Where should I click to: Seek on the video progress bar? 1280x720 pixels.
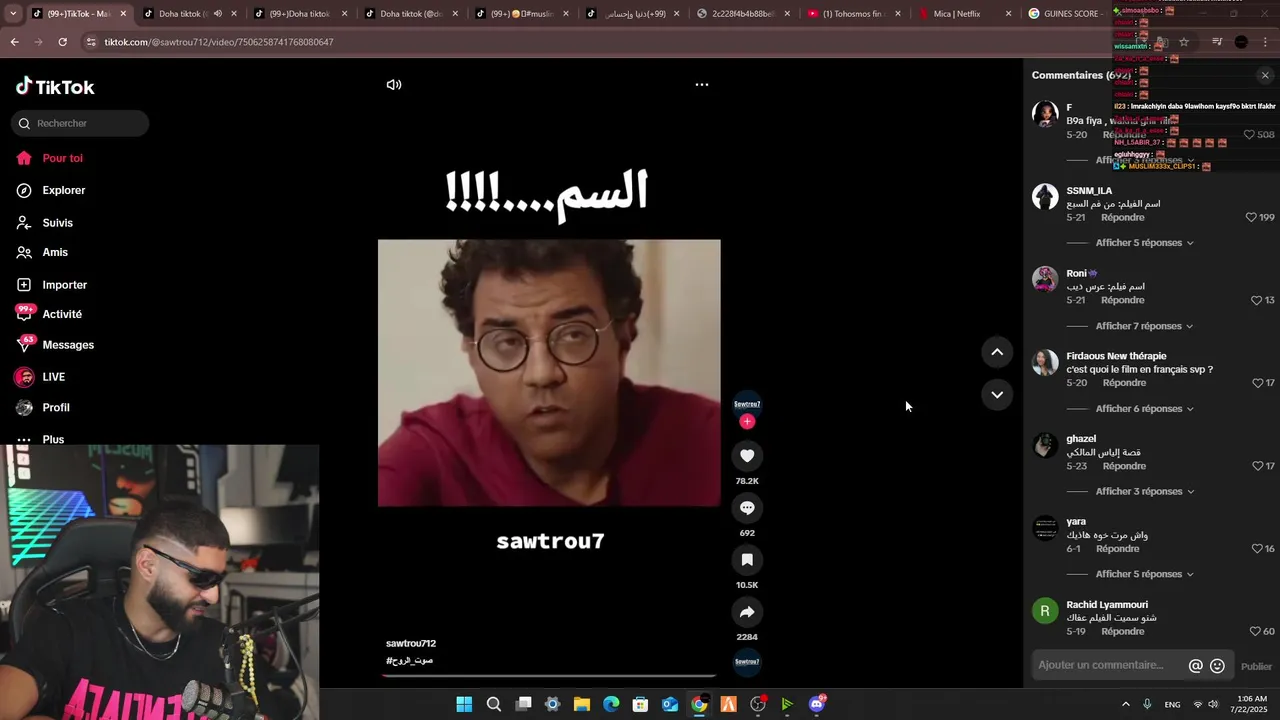click(x=549, y=676)
